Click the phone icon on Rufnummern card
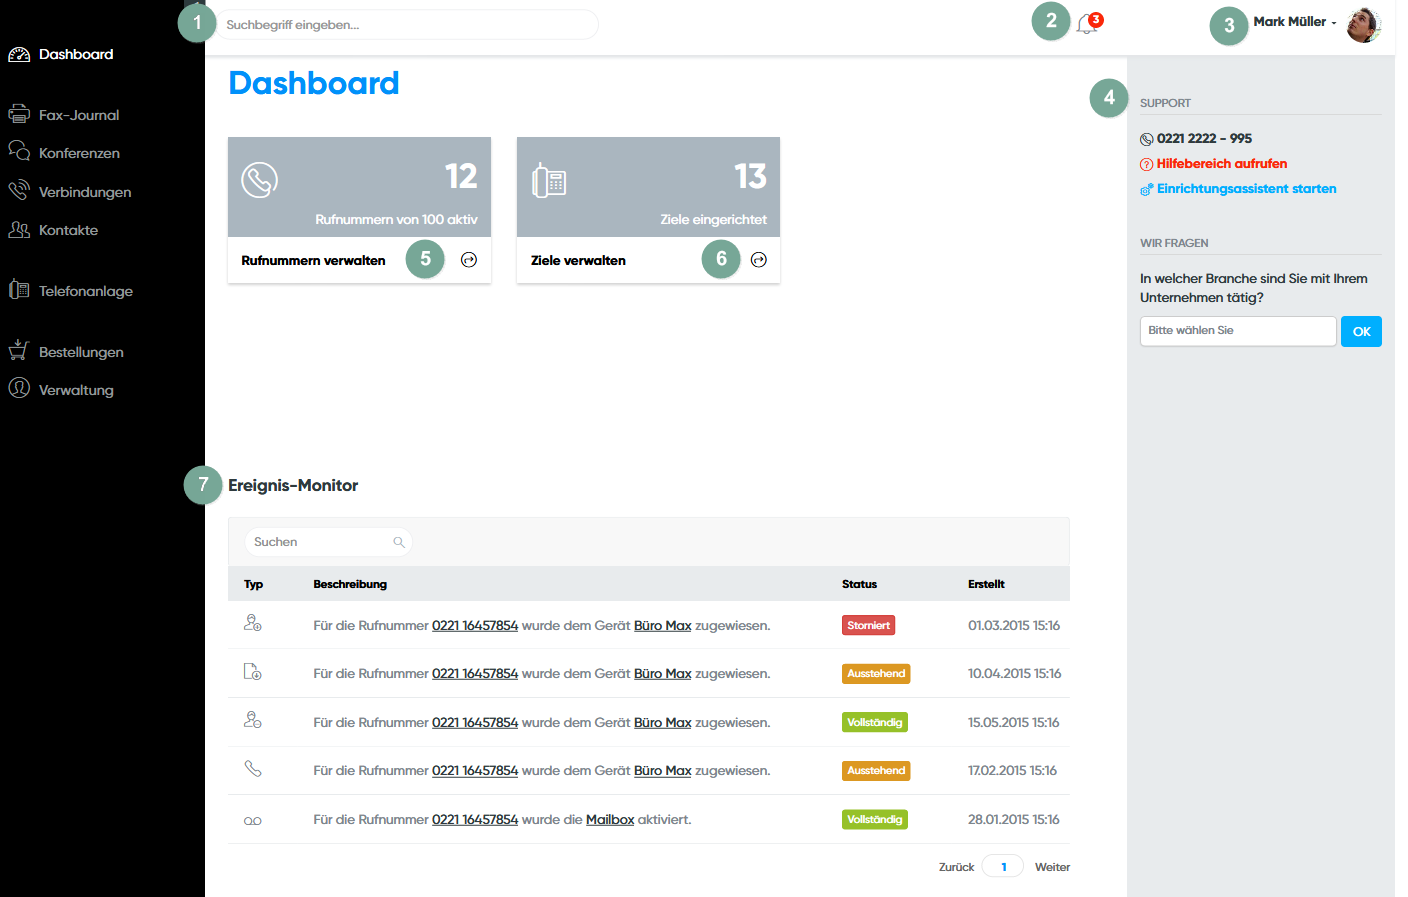The width and height of the screenshot is (1408, 897). click(x=259, y=180)
